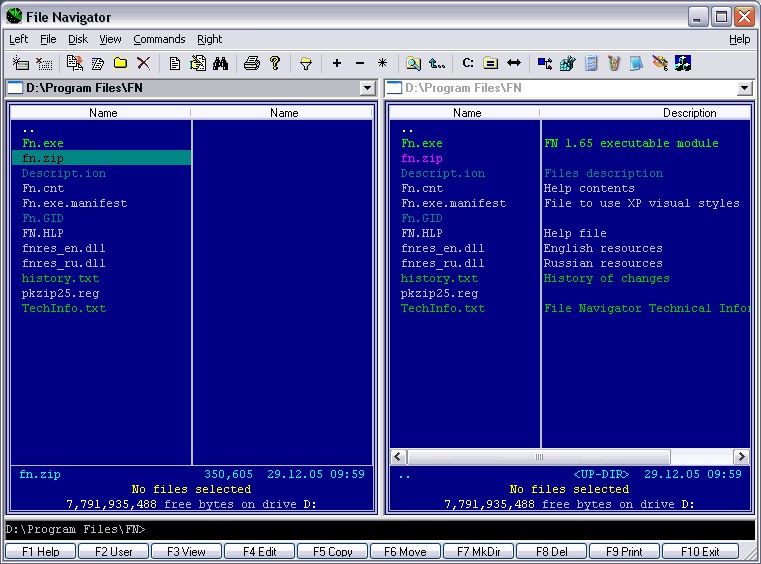Select history.txt in the left panel
This screenshot has width=761, height=564.
60,278
